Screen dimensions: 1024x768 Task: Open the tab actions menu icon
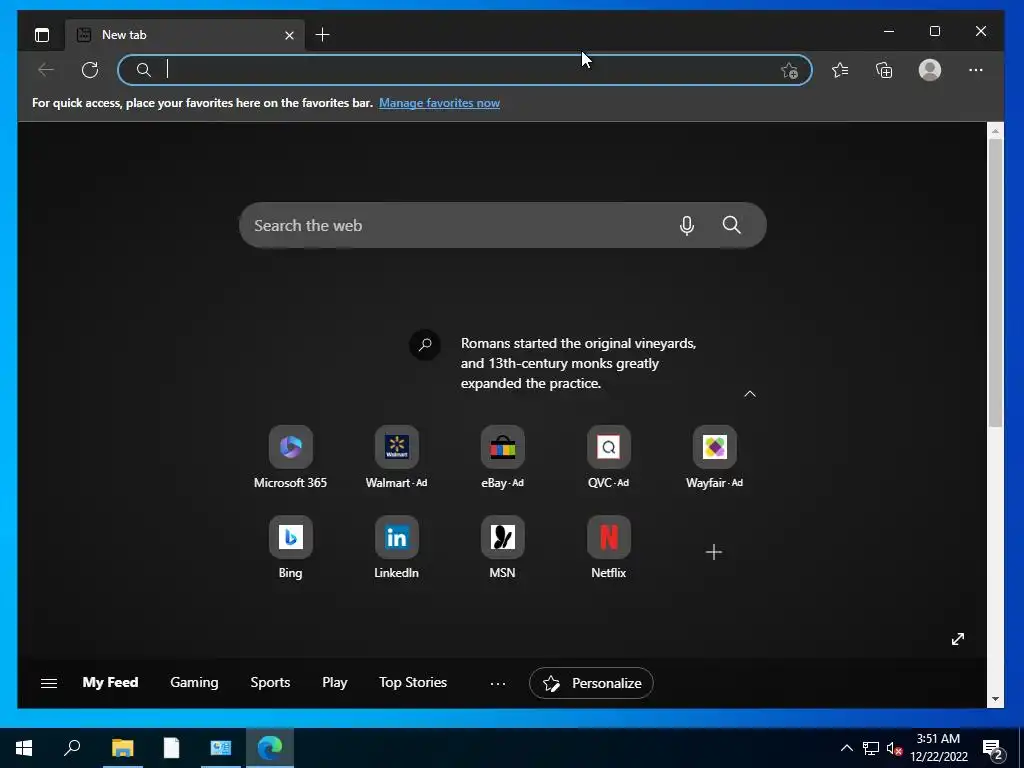pyautogui.click(x=42, y=35)
